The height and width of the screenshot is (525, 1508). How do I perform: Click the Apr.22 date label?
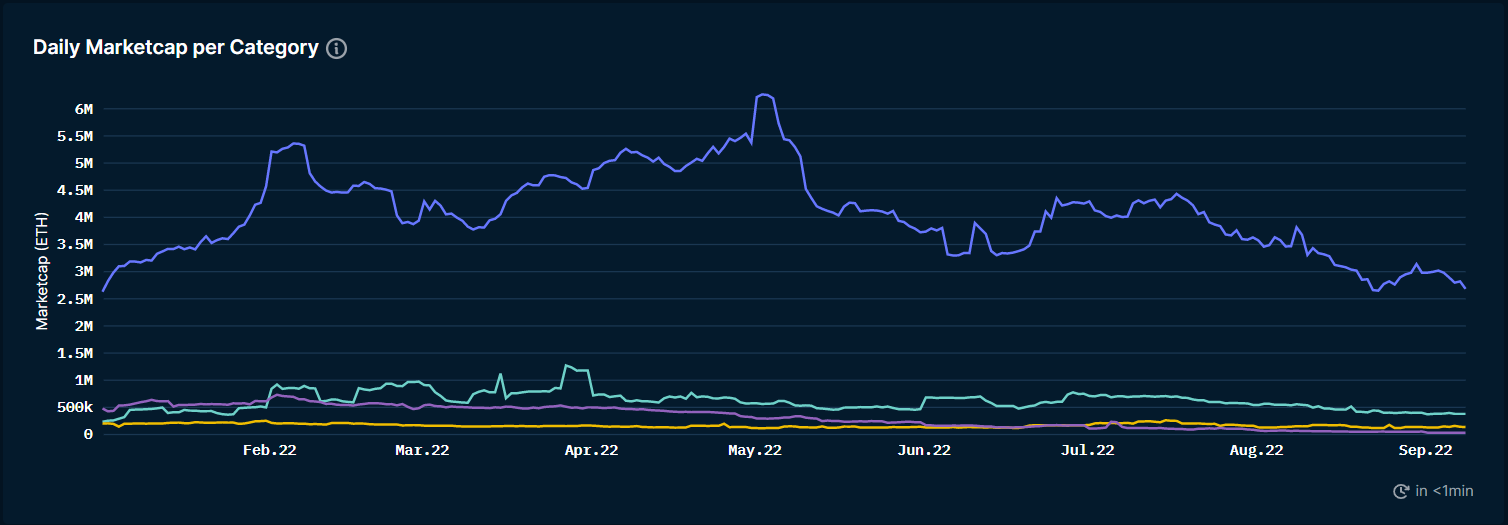click(x=591, y=451)
